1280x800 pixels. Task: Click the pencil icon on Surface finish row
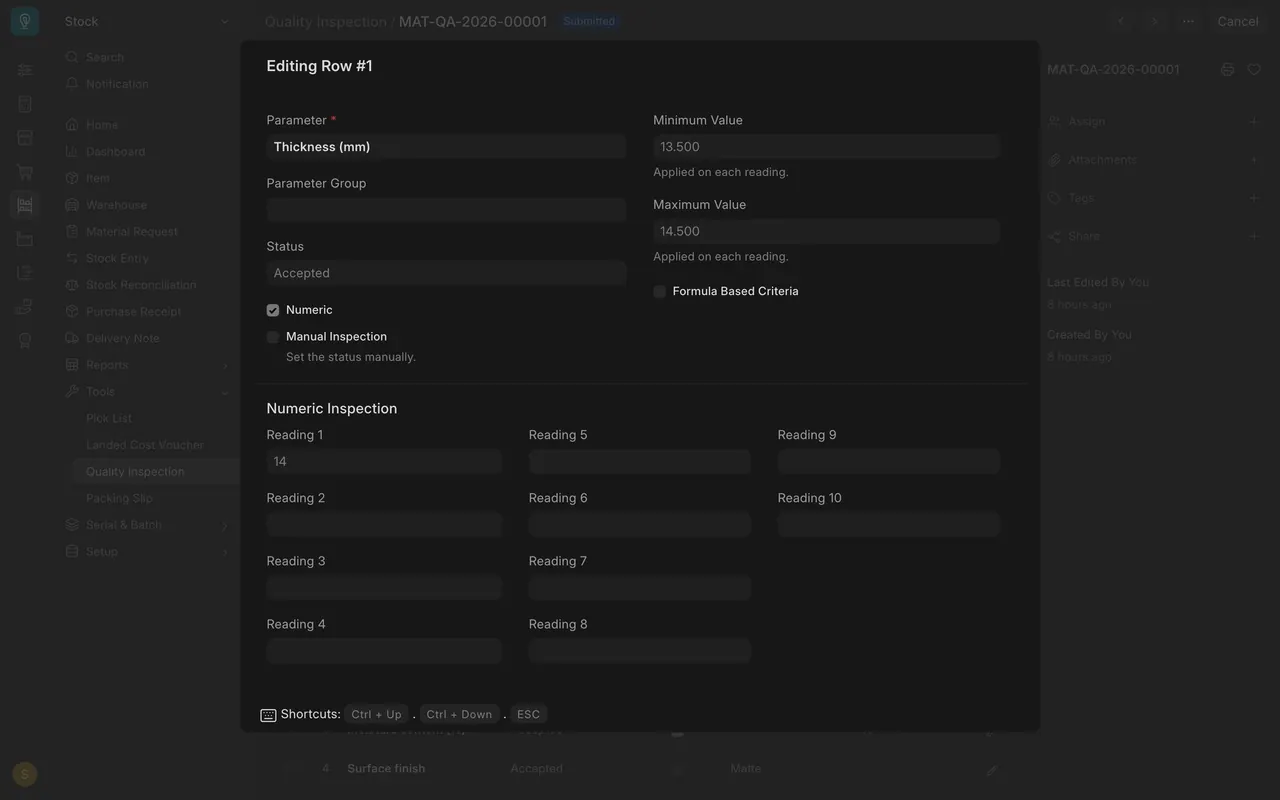(x=991, y=770)
